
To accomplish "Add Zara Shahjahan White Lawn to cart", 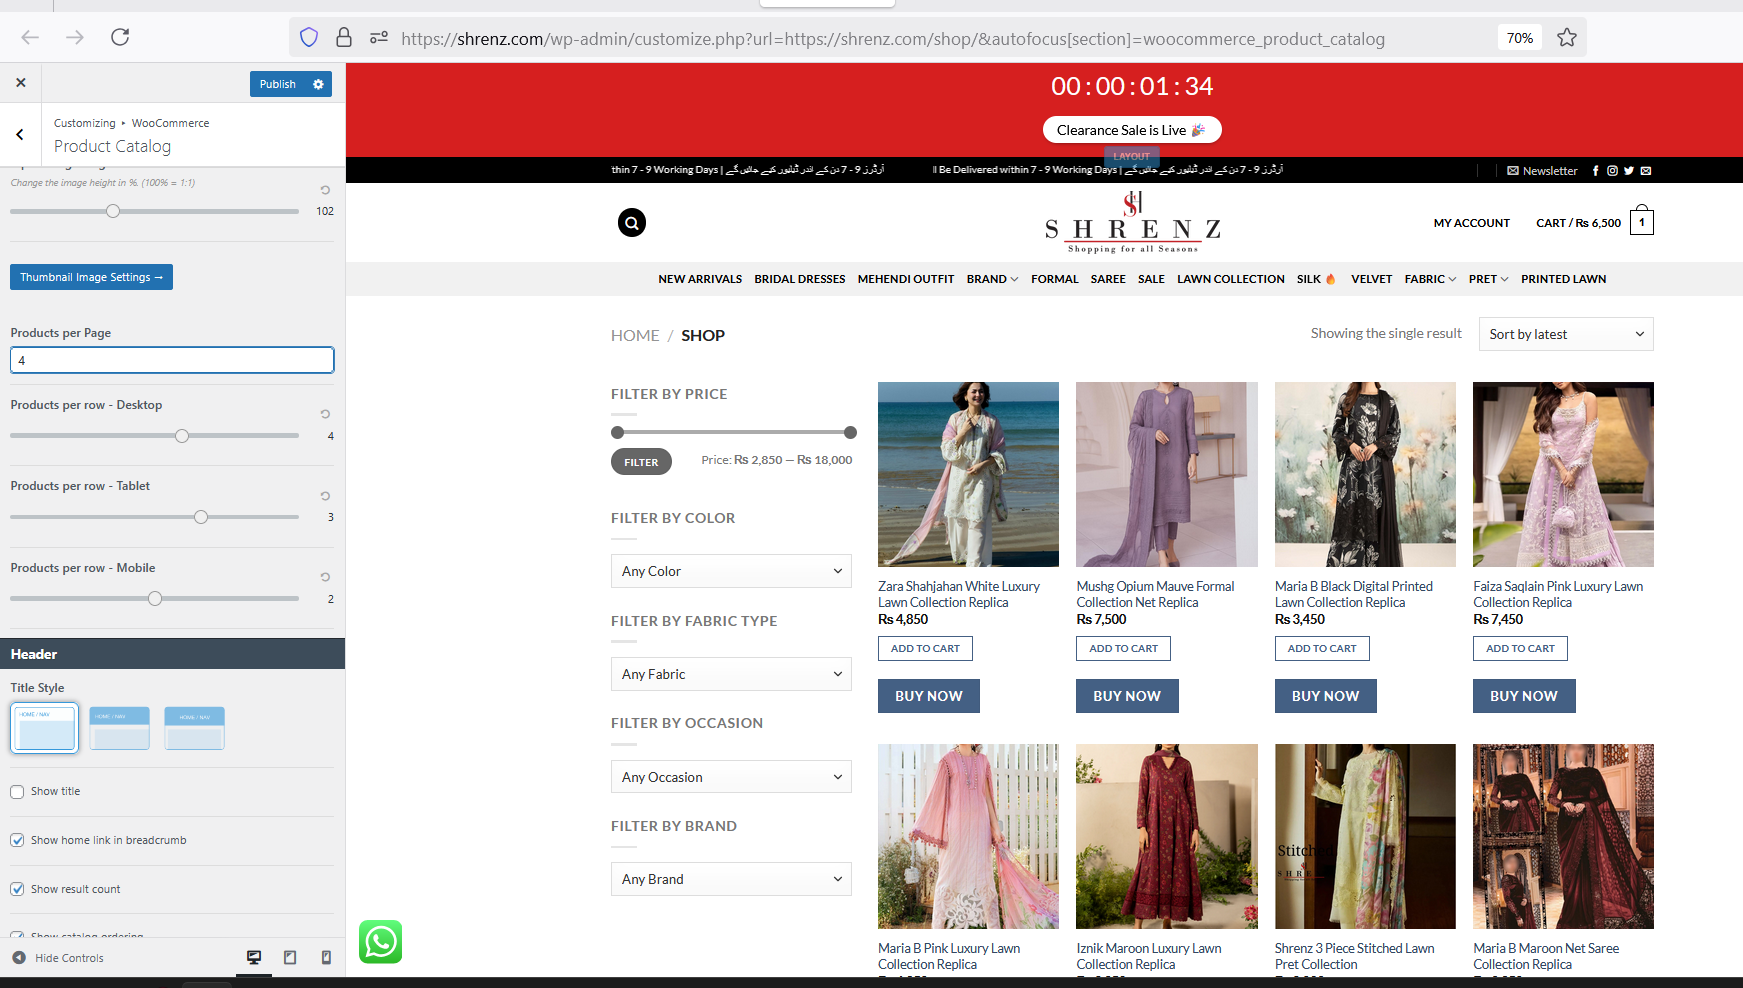I will pyautogui.click(x=925, y=649).
